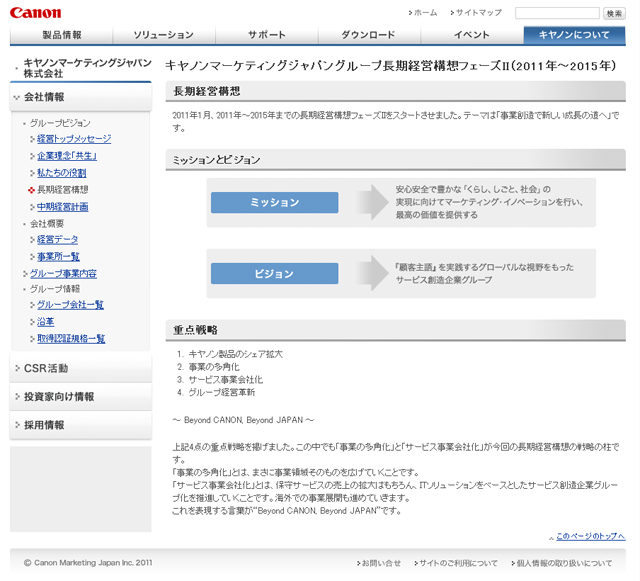Expand the CSR活動 sidebar section
The width and height of the screenshot is (640, 581).
(81, 368)
